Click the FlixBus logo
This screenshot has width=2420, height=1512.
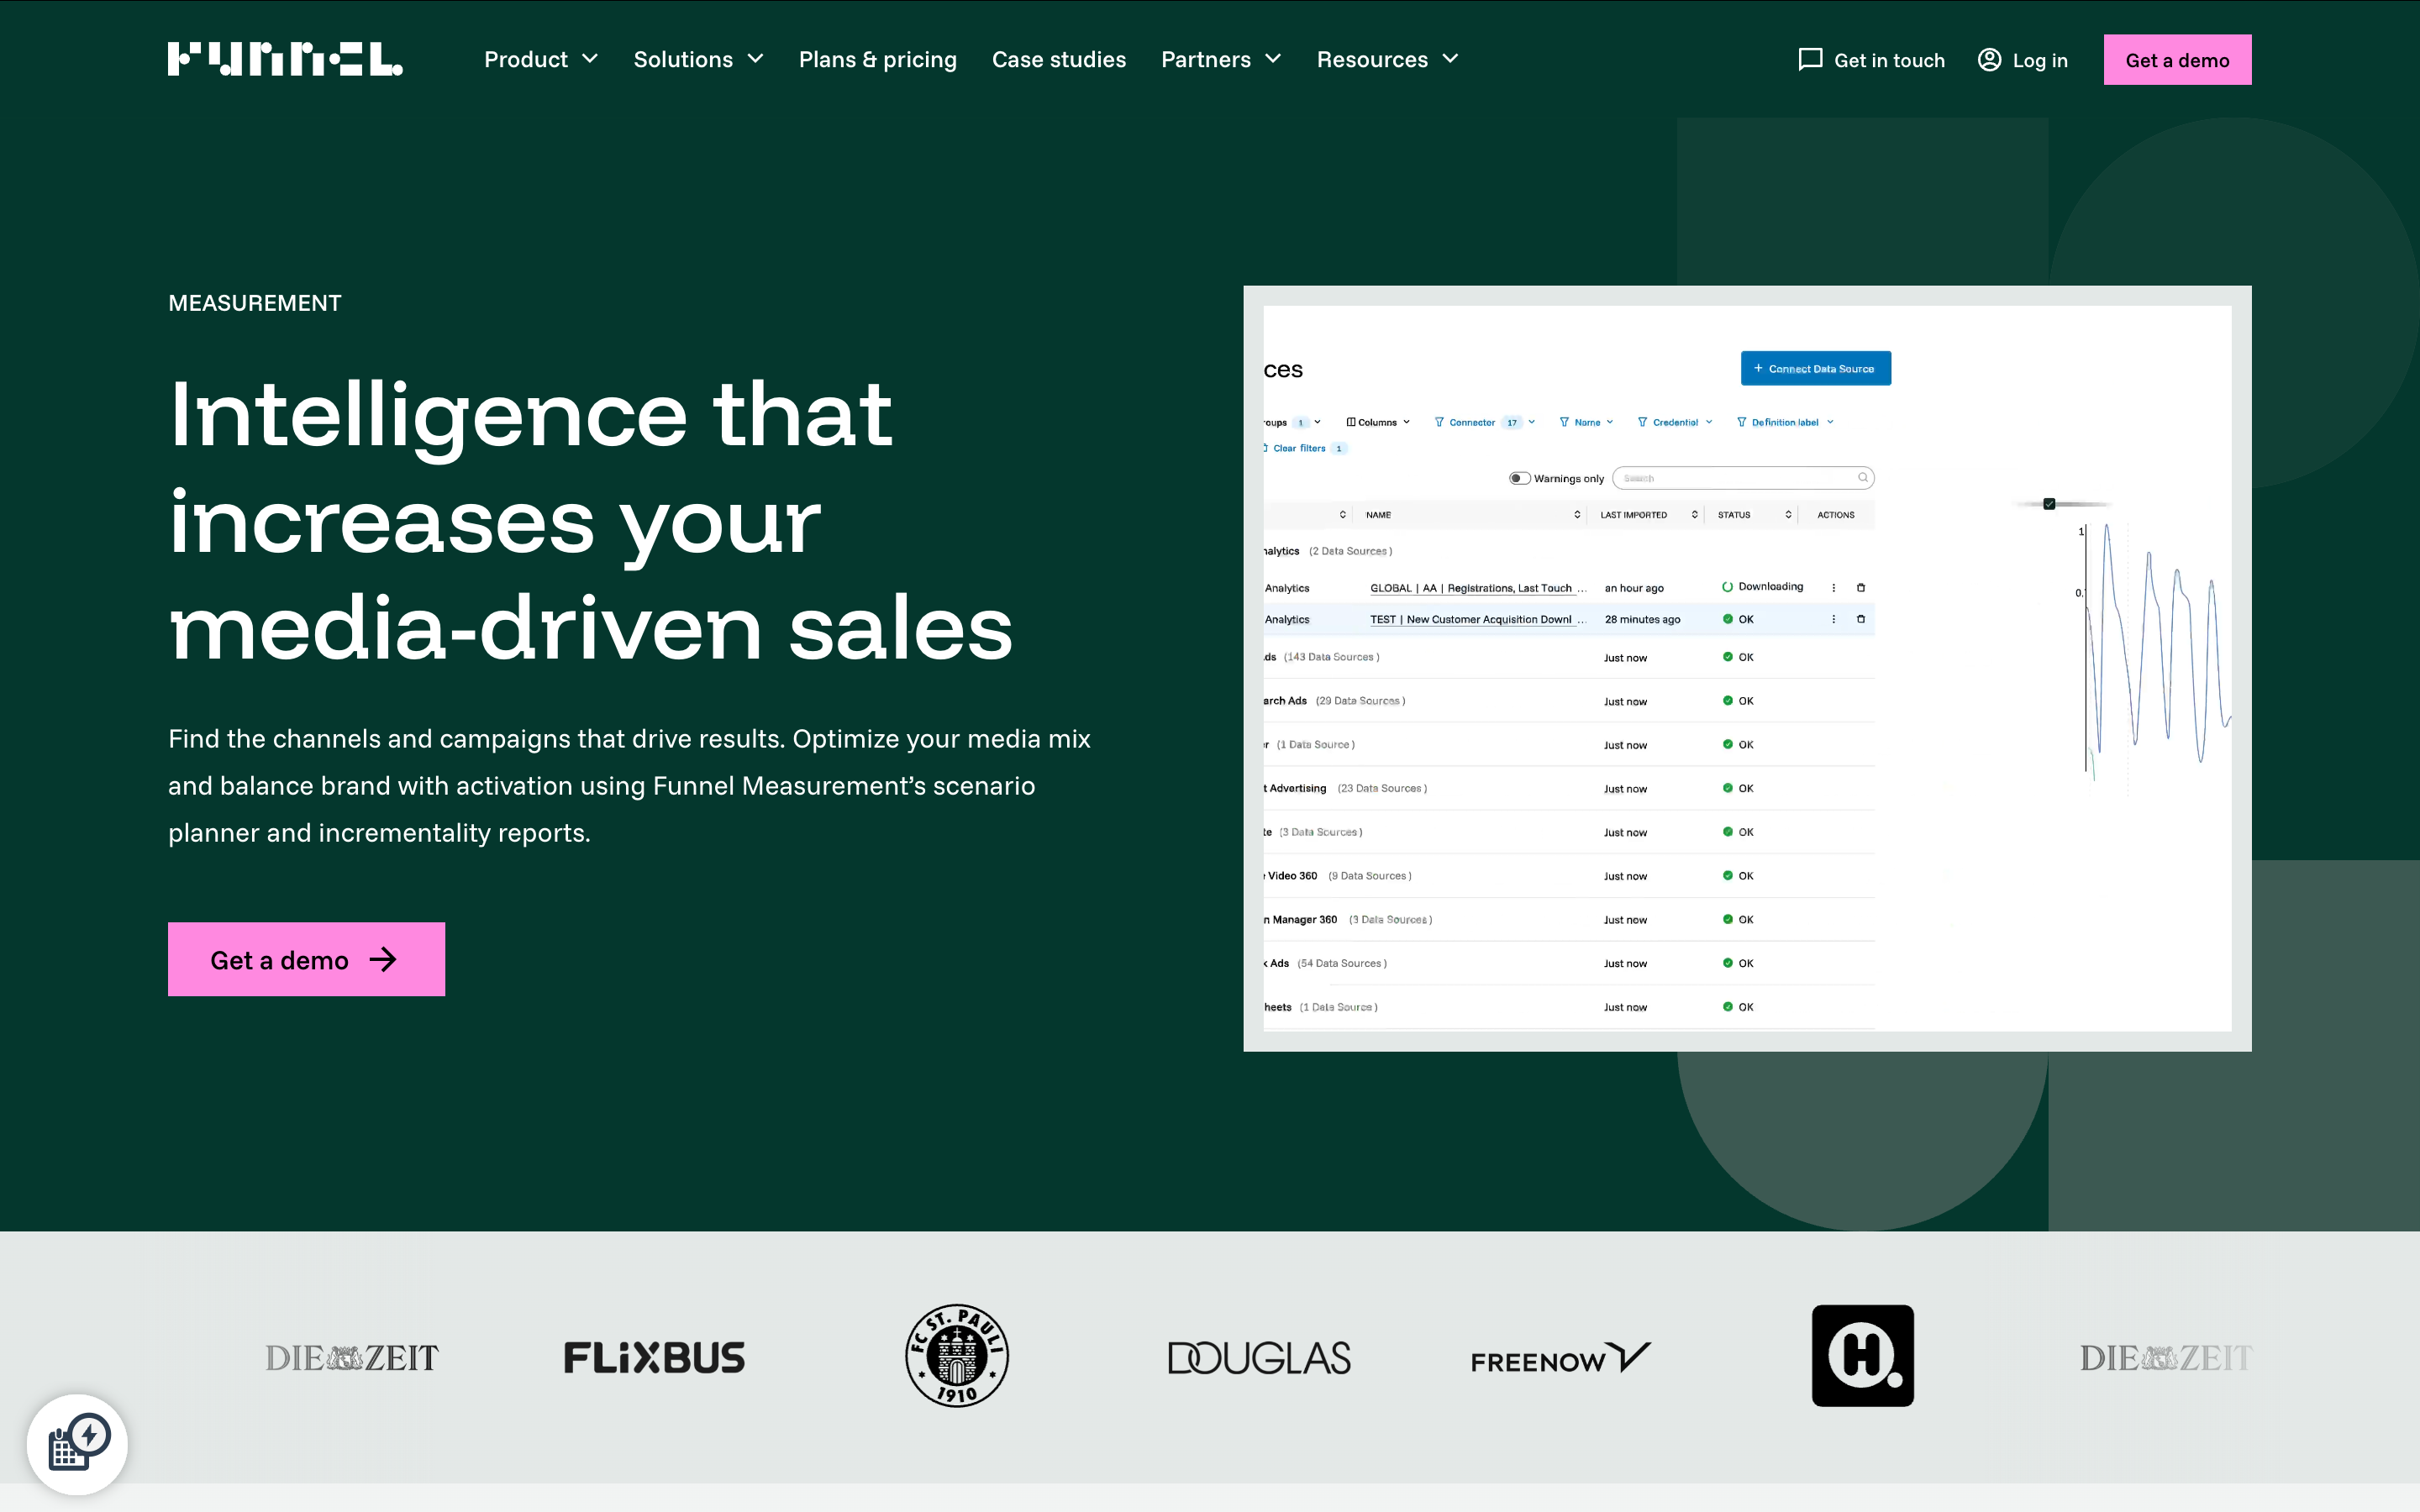(654, 1357)
